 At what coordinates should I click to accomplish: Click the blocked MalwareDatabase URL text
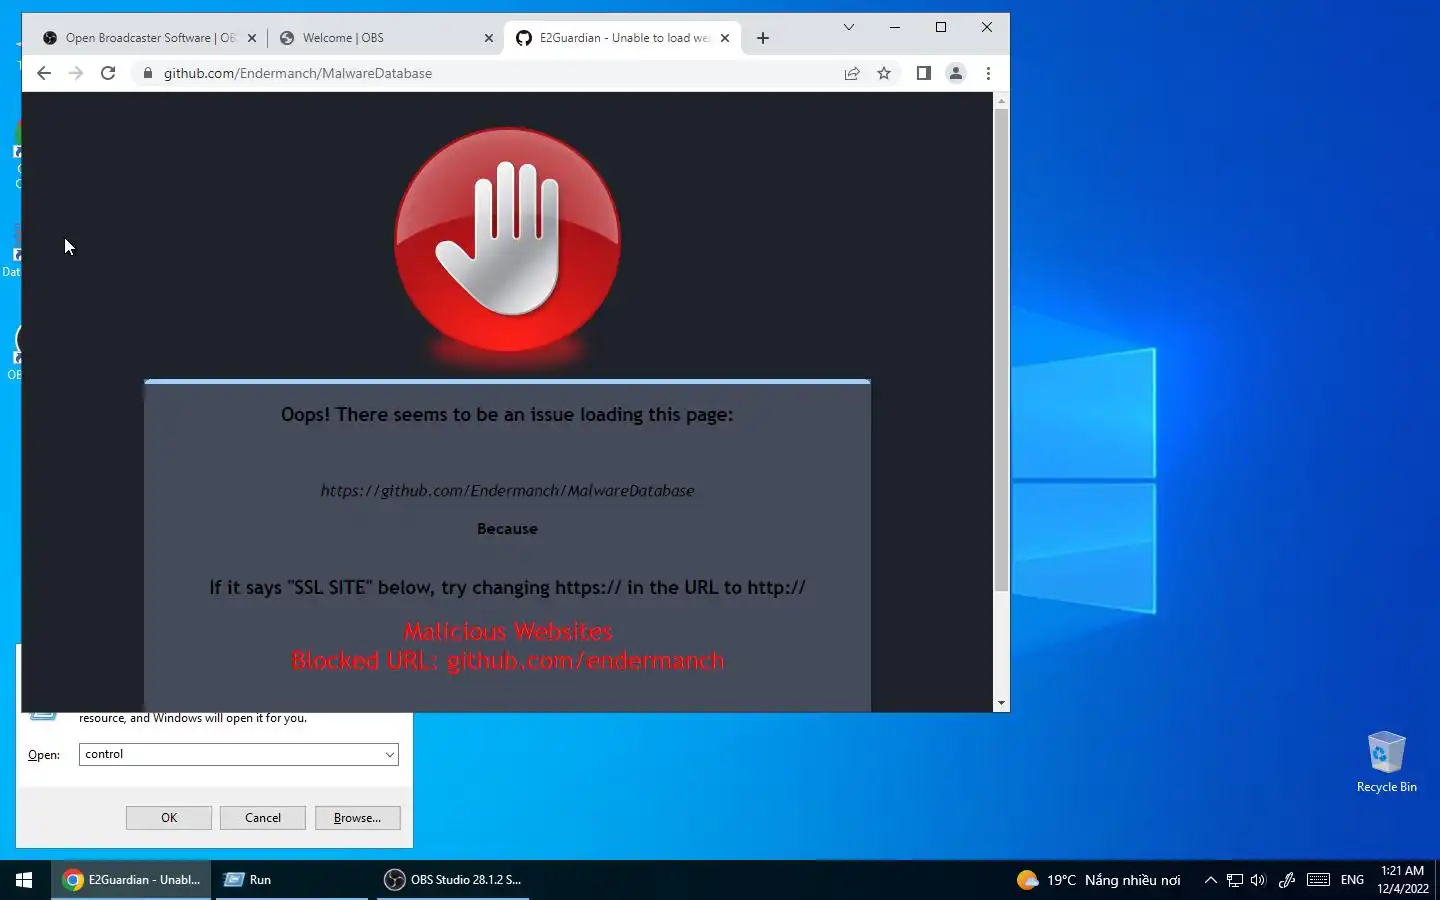tap(507, 491)
